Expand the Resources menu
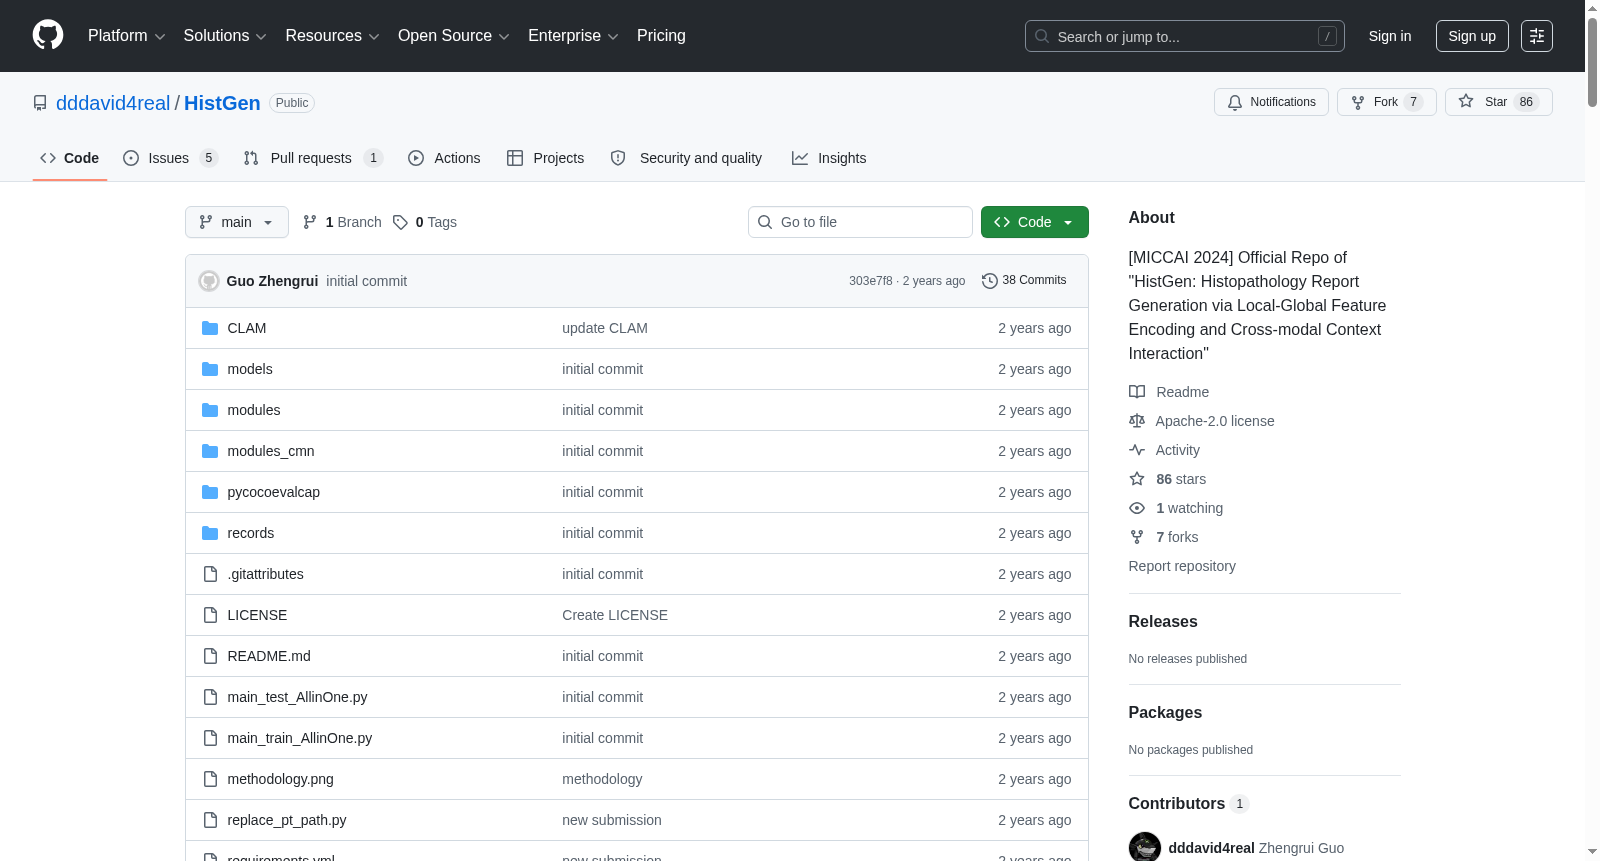The height and width of the screenshot is (861, 1600). (332, 36)
